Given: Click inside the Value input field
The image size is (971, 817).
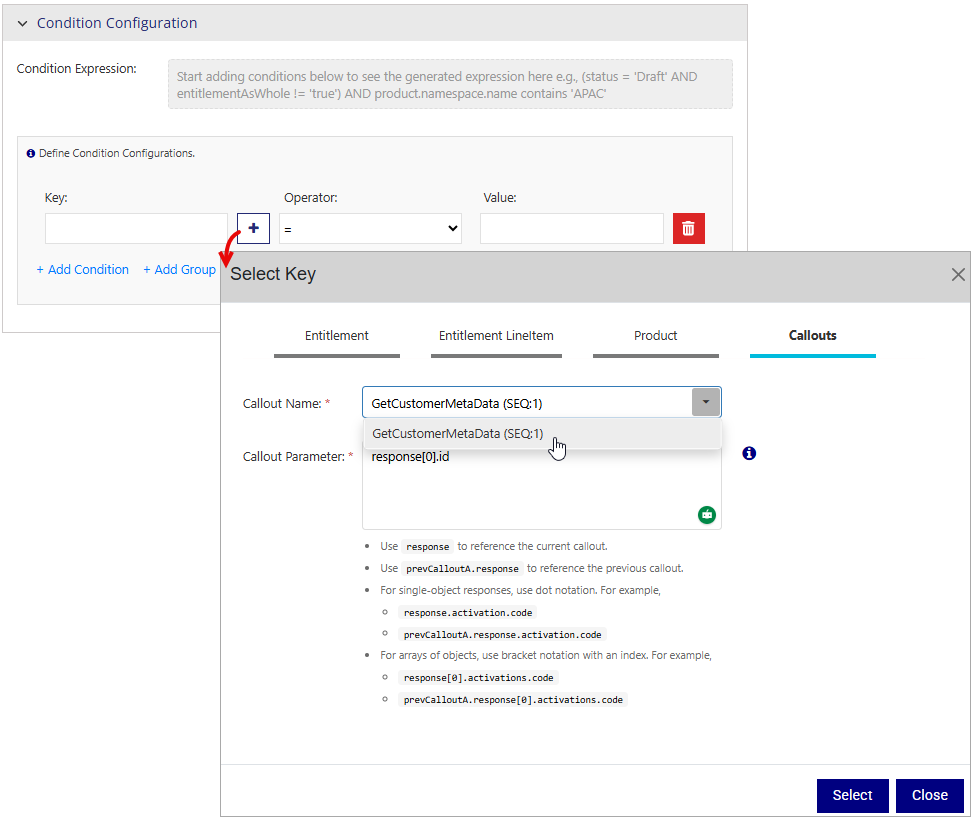Looking at the screenshot, I should click(571, 228).
